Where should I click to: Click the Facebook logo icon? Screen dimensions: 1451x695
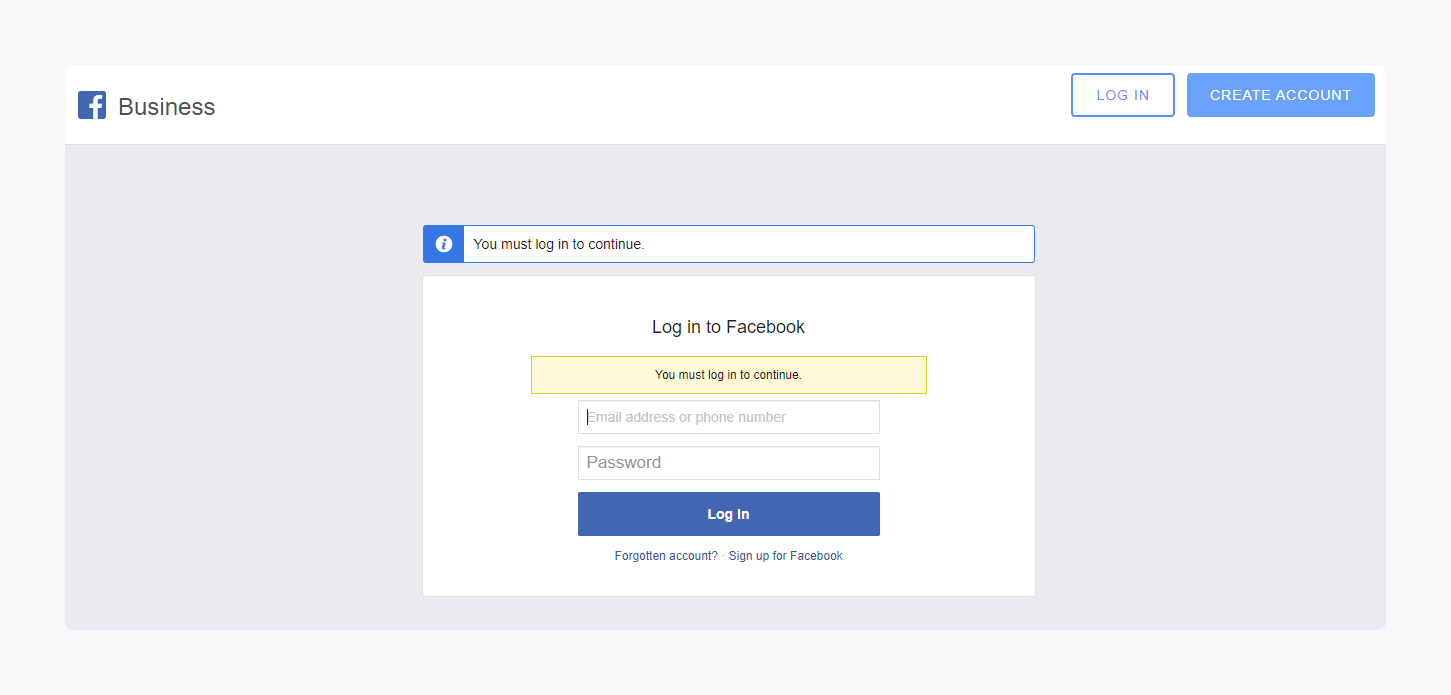point(92,105)
